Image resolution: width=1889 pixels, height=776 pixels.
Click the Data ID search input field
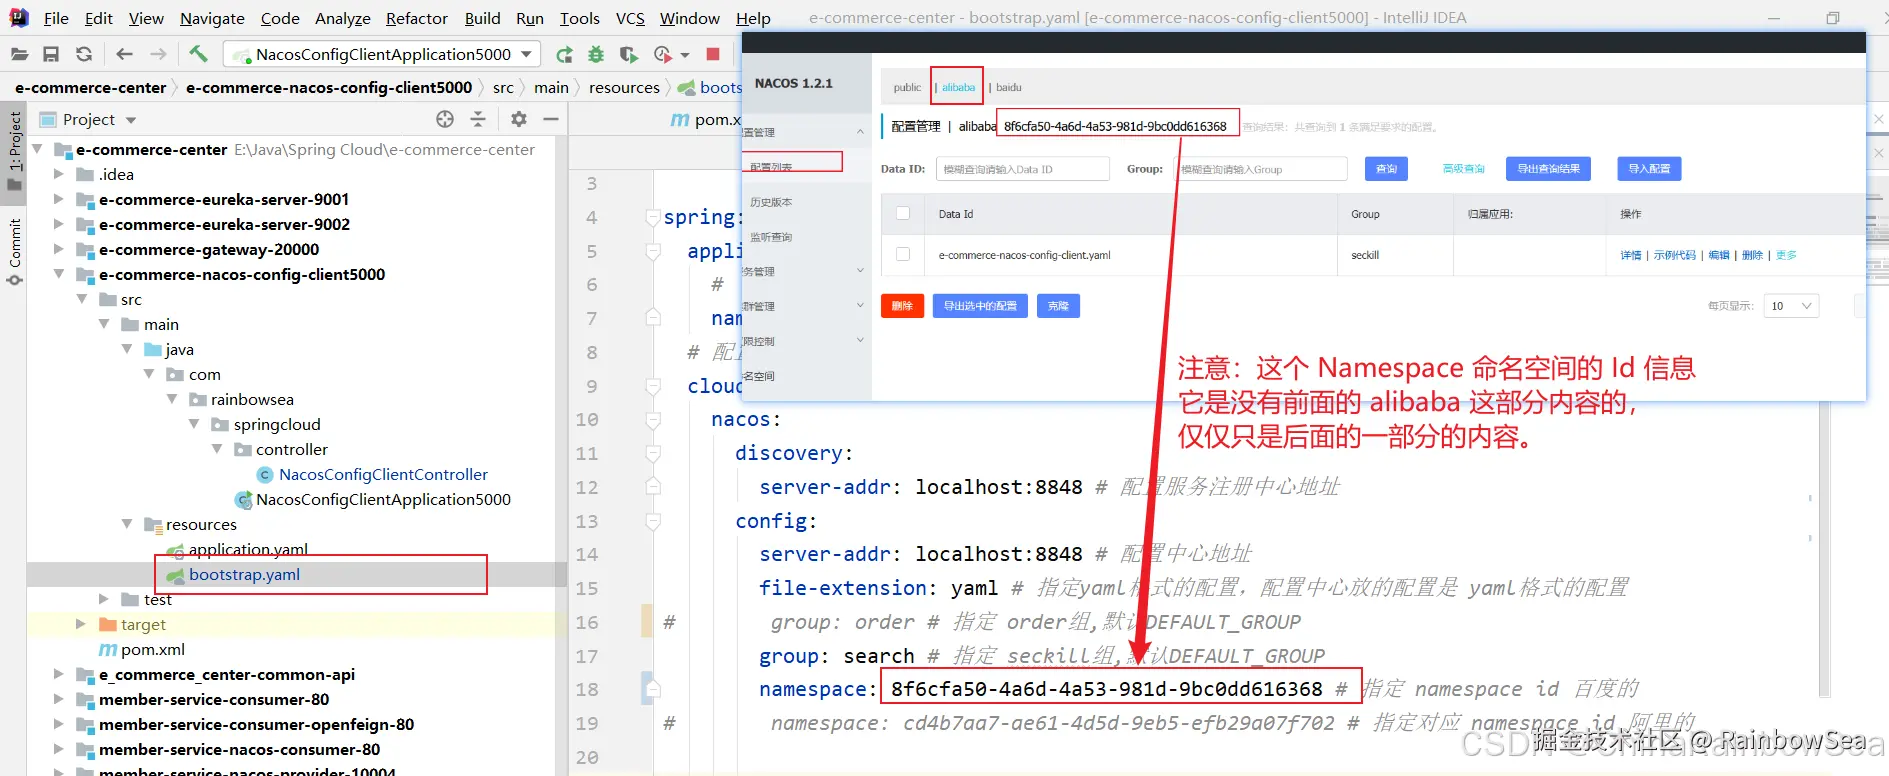click(x=1023, y=169)
